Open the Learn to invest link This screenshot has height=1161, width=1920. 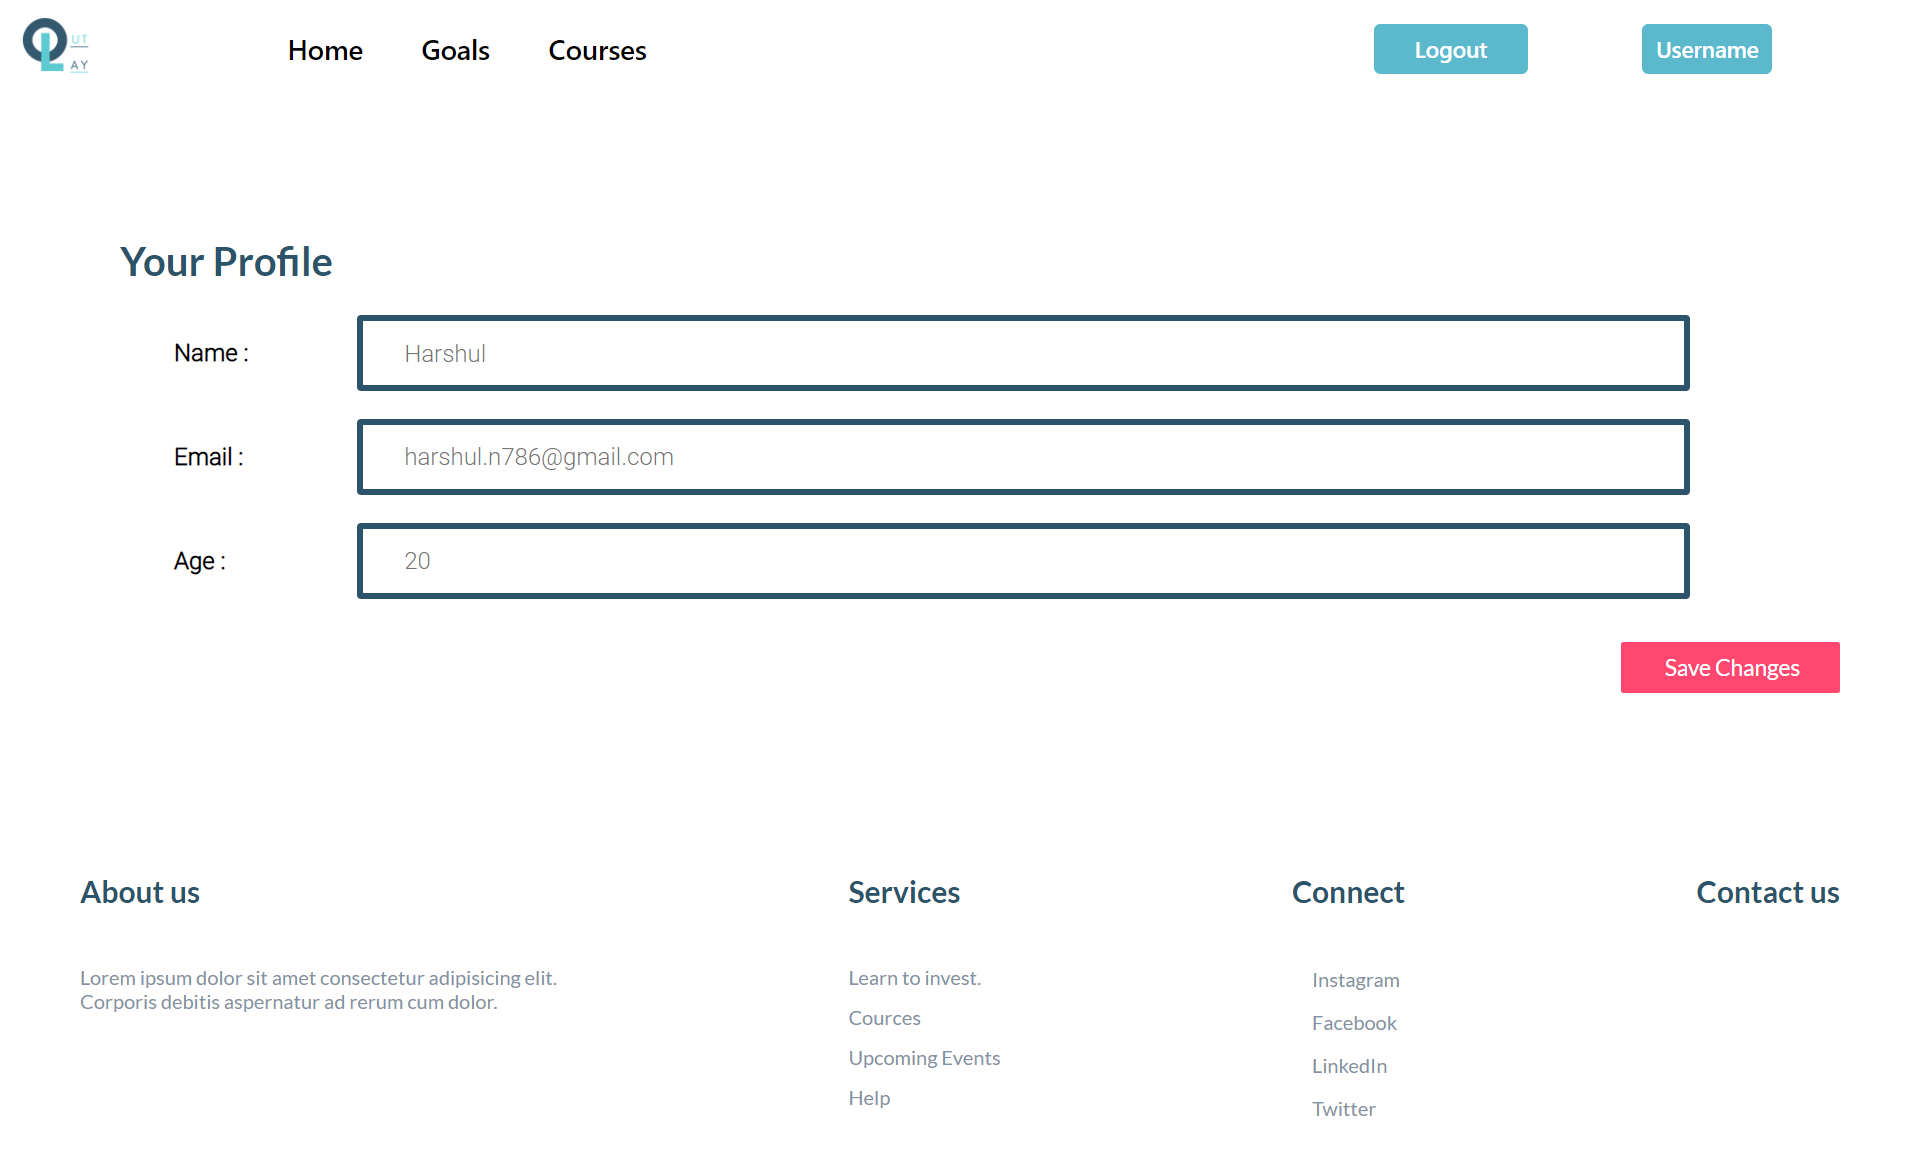coord(914,978)
